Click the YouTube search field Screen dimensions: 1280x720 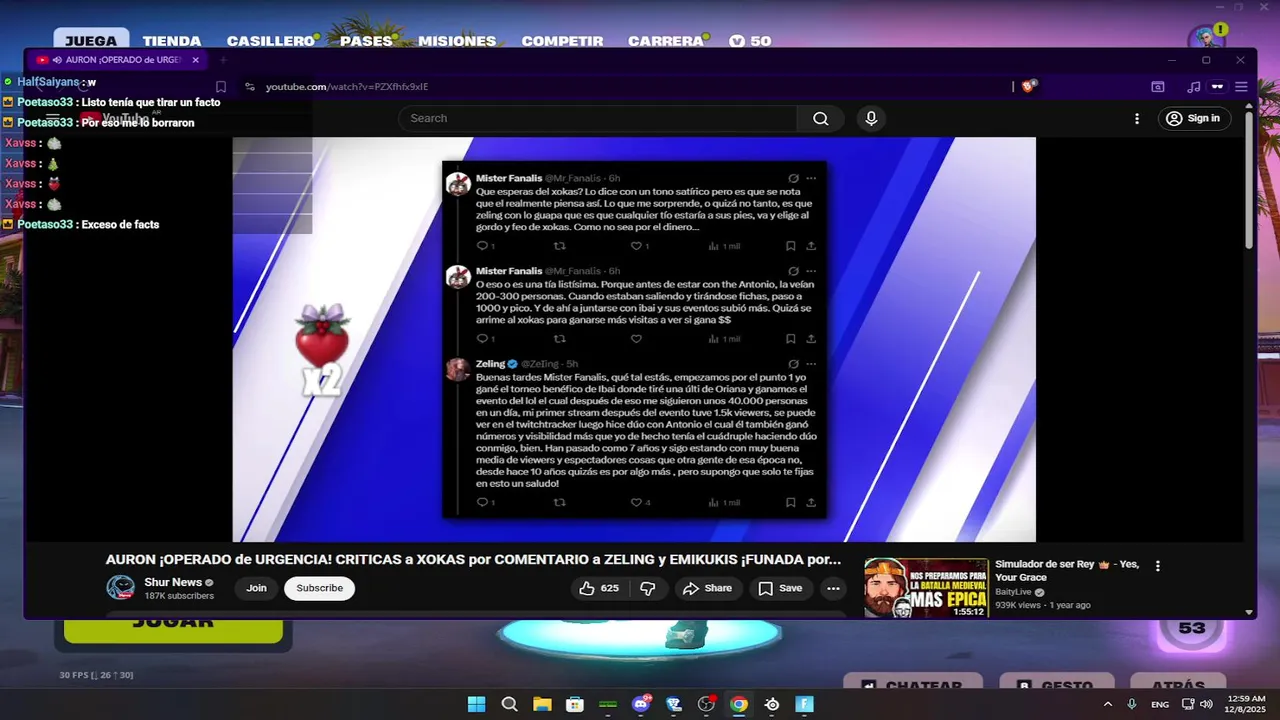pyautogui.click(x=598, y=118)
